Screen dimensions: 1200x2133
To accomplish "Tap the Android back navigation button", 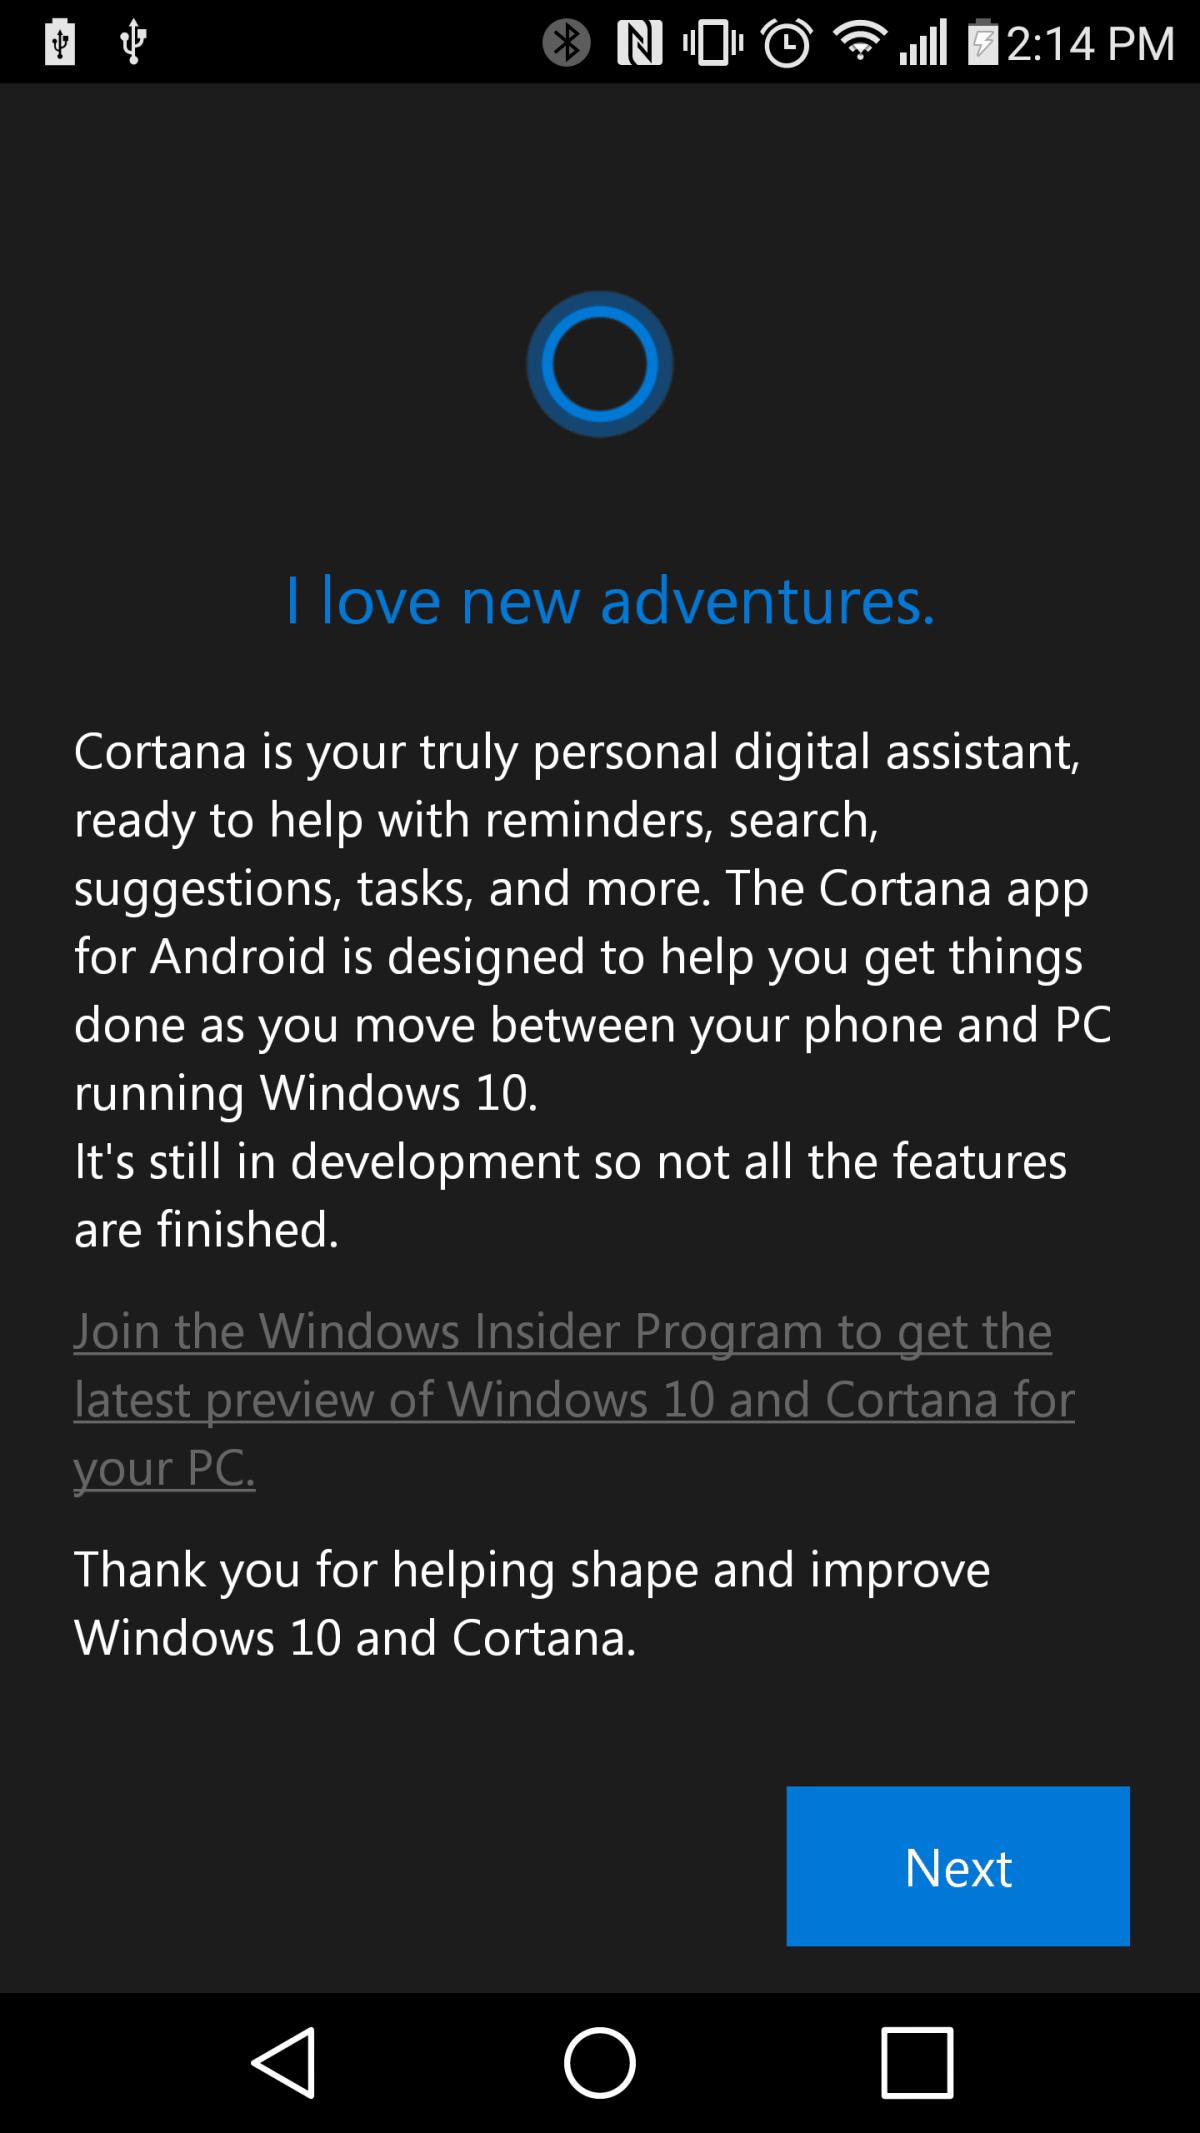I will coord(284,2062).
